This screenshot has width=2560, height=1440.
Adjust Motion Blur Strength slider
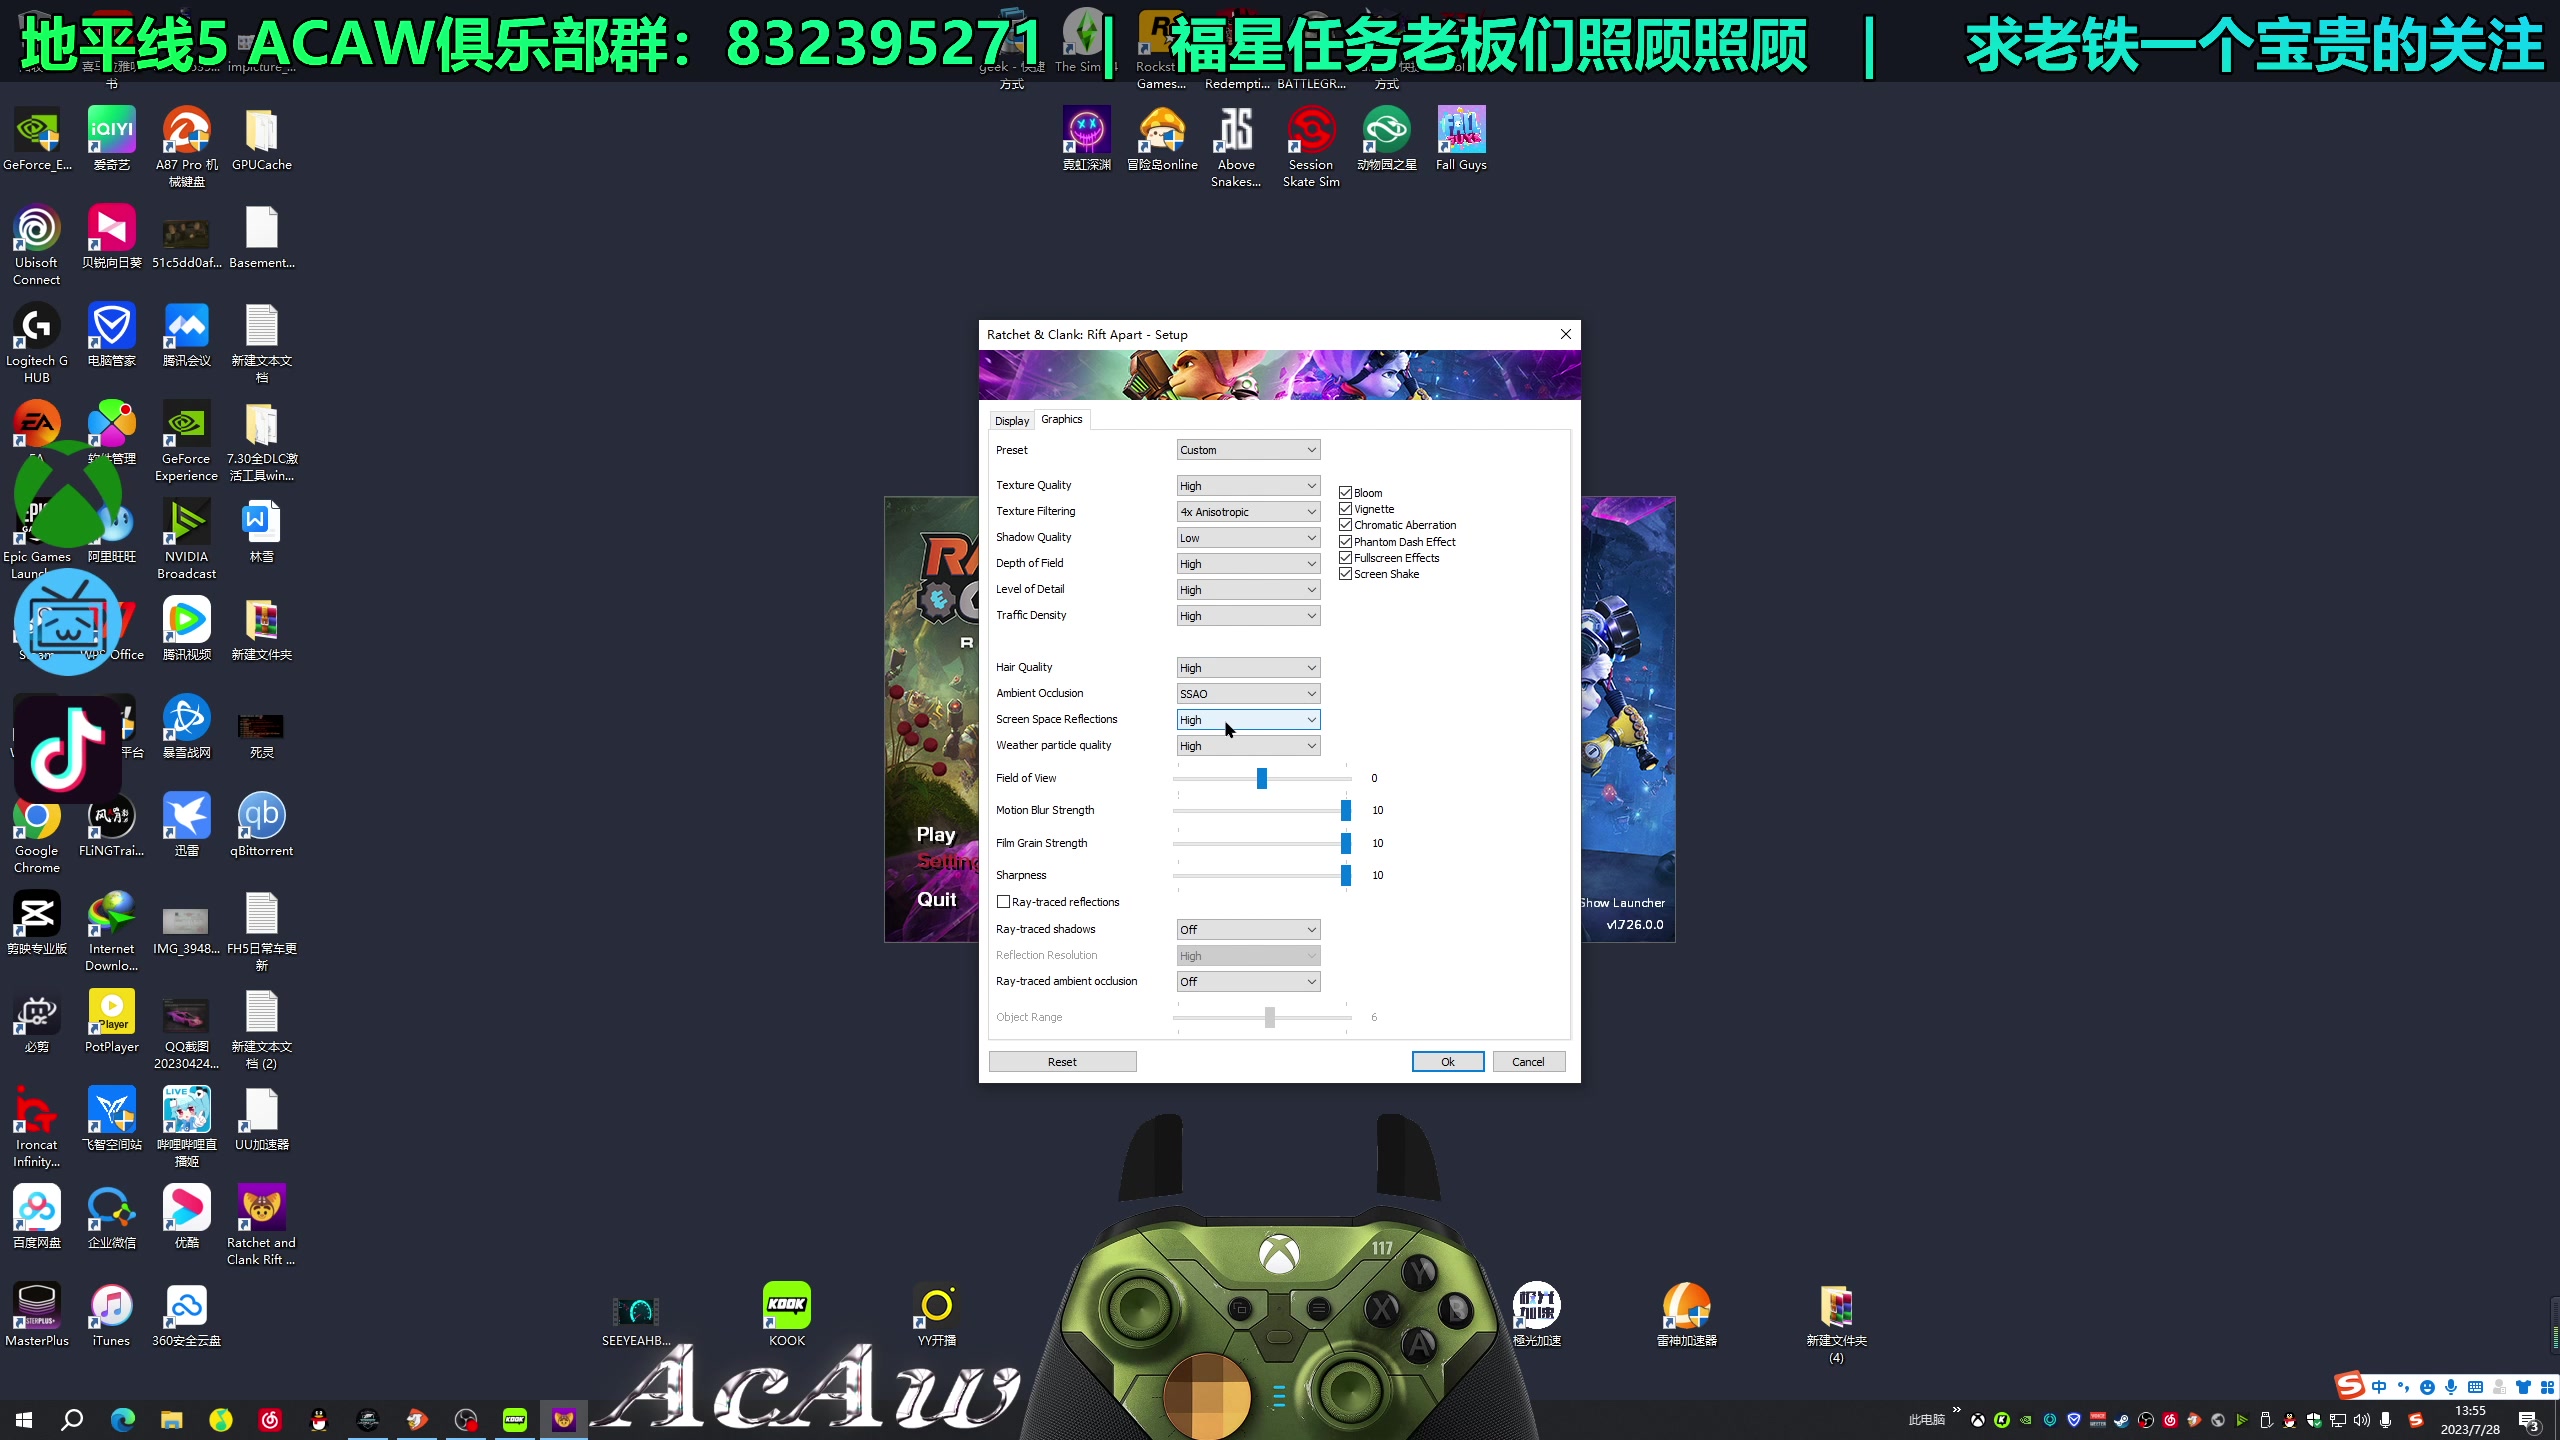click(1346, 810)
